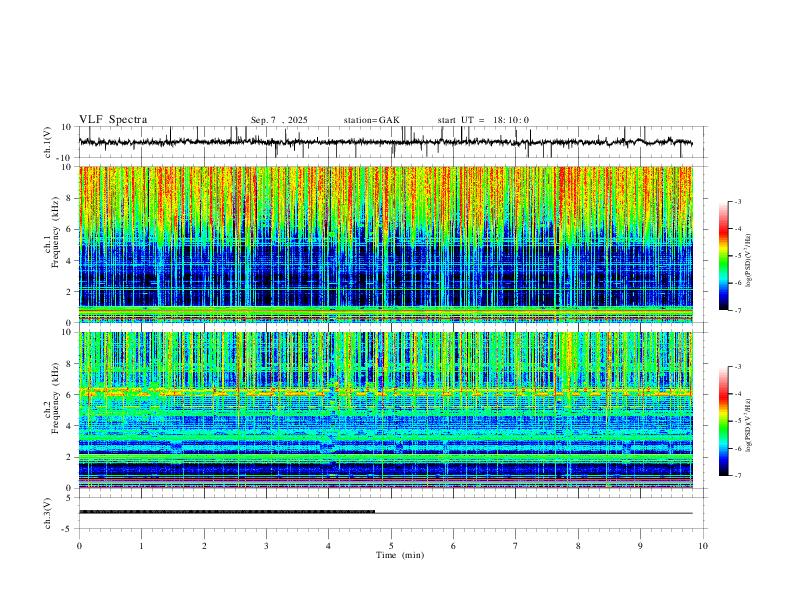Click the "5" tick on the time axis

[391, 546]
